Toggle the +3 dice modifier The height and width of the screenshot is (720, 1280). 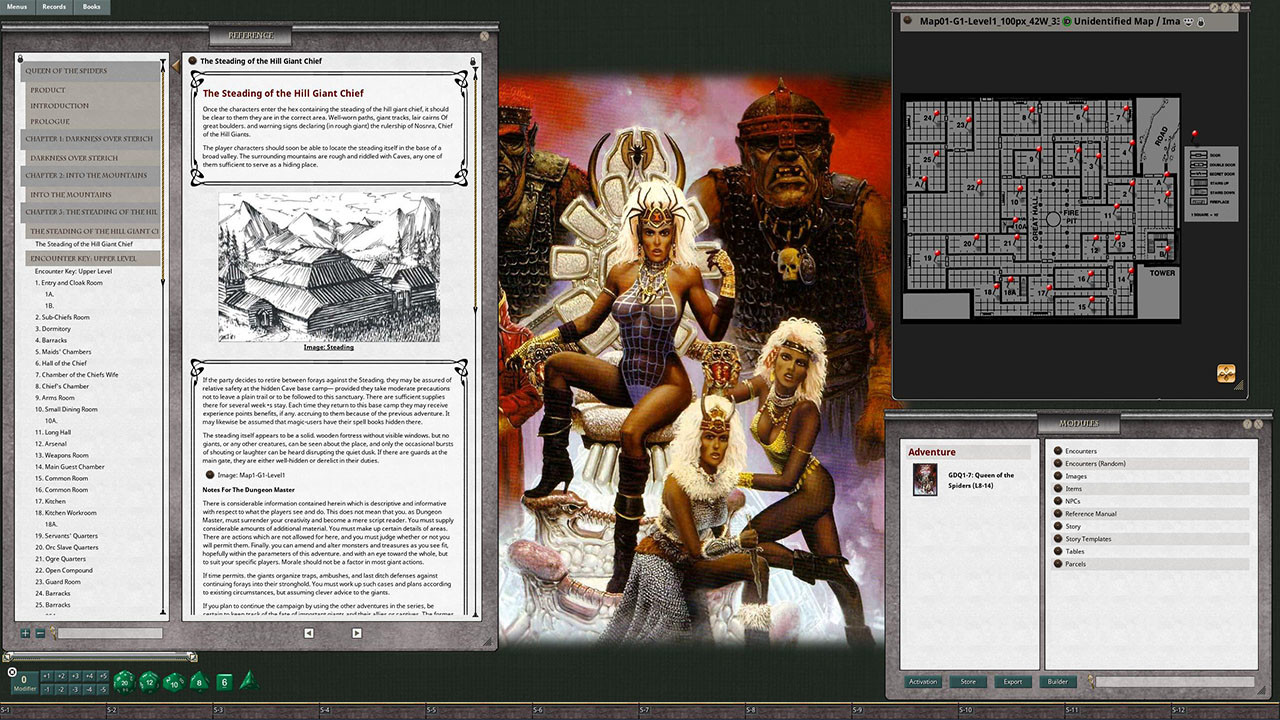click(x=75, y=676)
